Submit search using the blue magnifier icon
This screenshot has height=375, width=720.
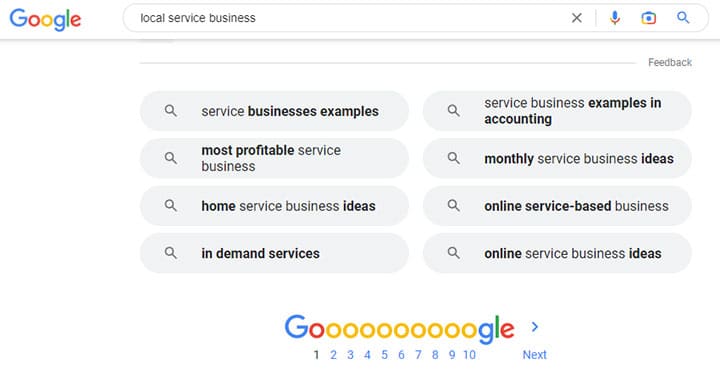[x=683, y=18]
